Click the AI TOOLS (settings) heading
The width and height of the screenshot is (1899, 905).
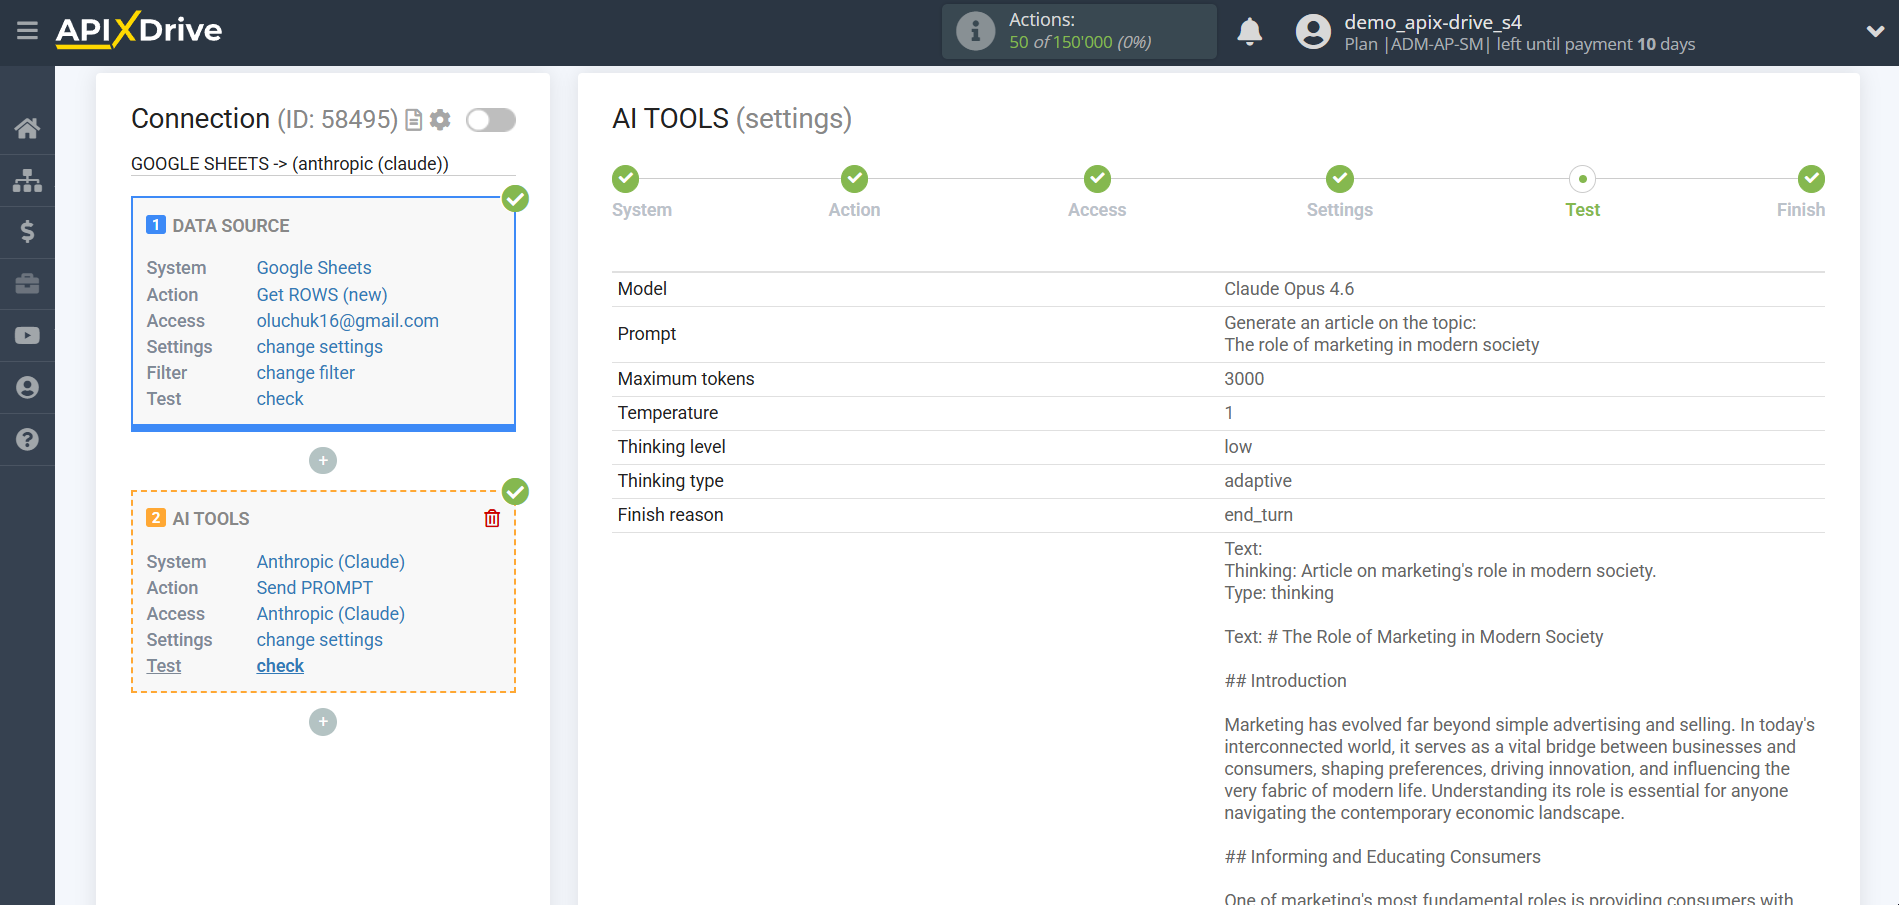click(732, 119)
